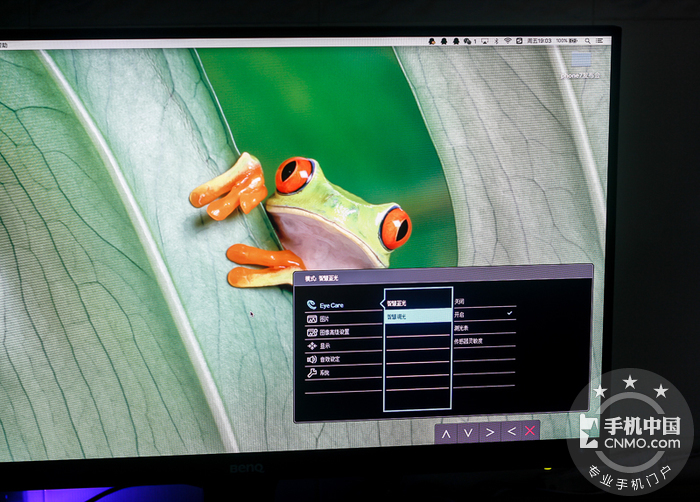This screenshot has height=502, width=700.
Task: Click the OSD down arrow button
Action: [x=468, y=433]
